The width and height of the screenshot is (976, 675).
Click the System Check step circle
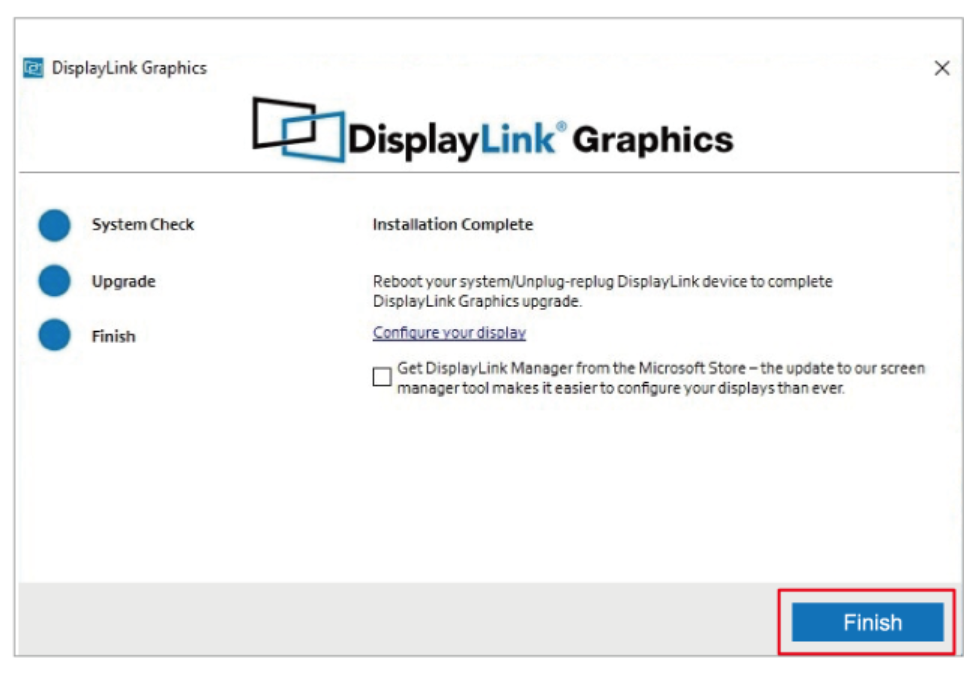coord(54,225)
